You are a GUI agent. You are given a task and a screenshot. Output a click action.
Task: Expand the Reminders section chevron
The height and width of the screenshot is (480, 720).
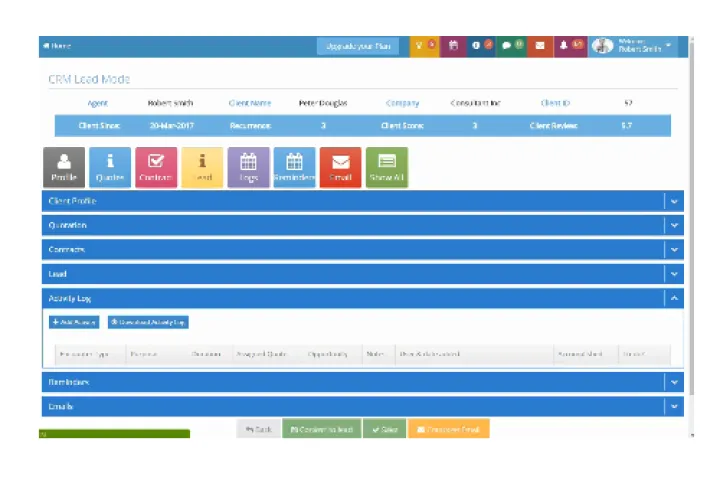674,382
